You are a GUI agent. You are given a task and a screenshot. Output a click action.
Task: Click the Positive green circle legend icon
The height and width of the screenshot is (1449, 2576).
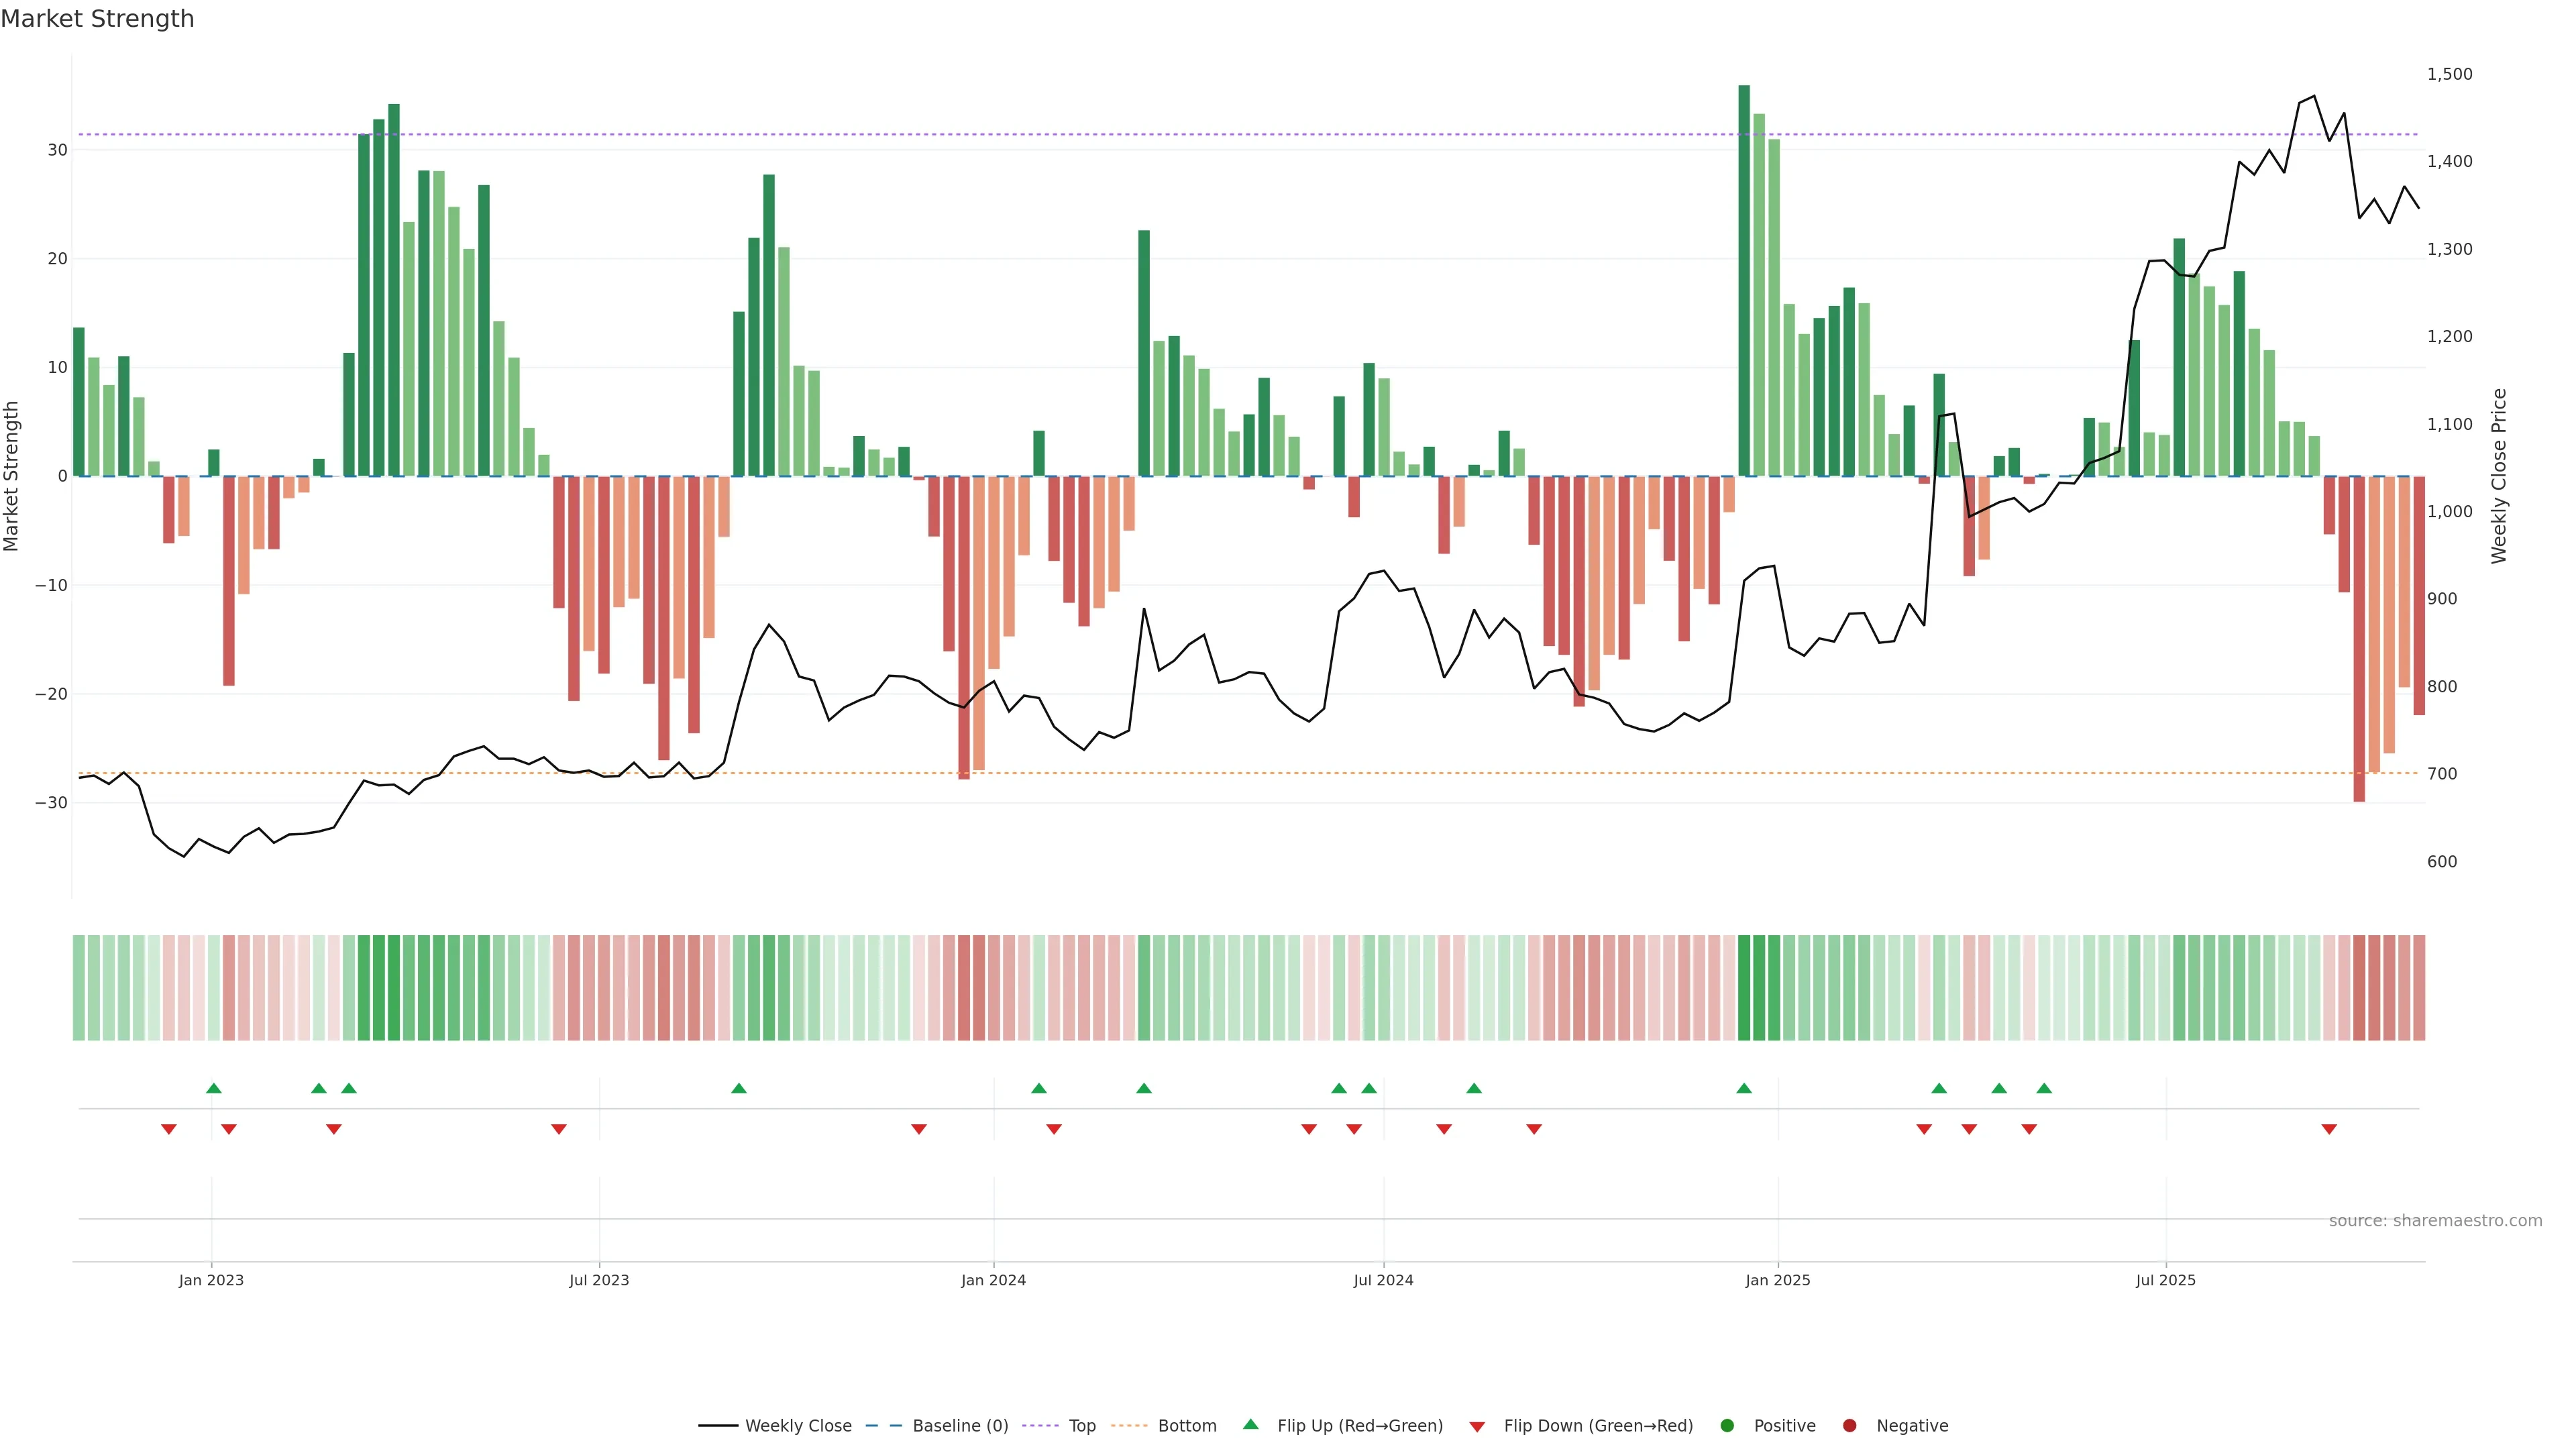1727,1426
